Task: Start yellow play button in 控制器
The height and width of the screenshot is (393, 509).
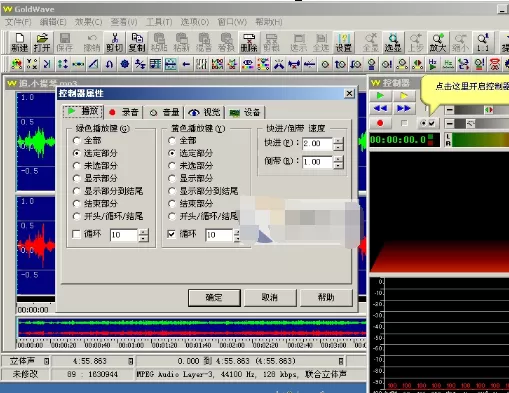Action: pyautogui.click(x=404, y=96)
